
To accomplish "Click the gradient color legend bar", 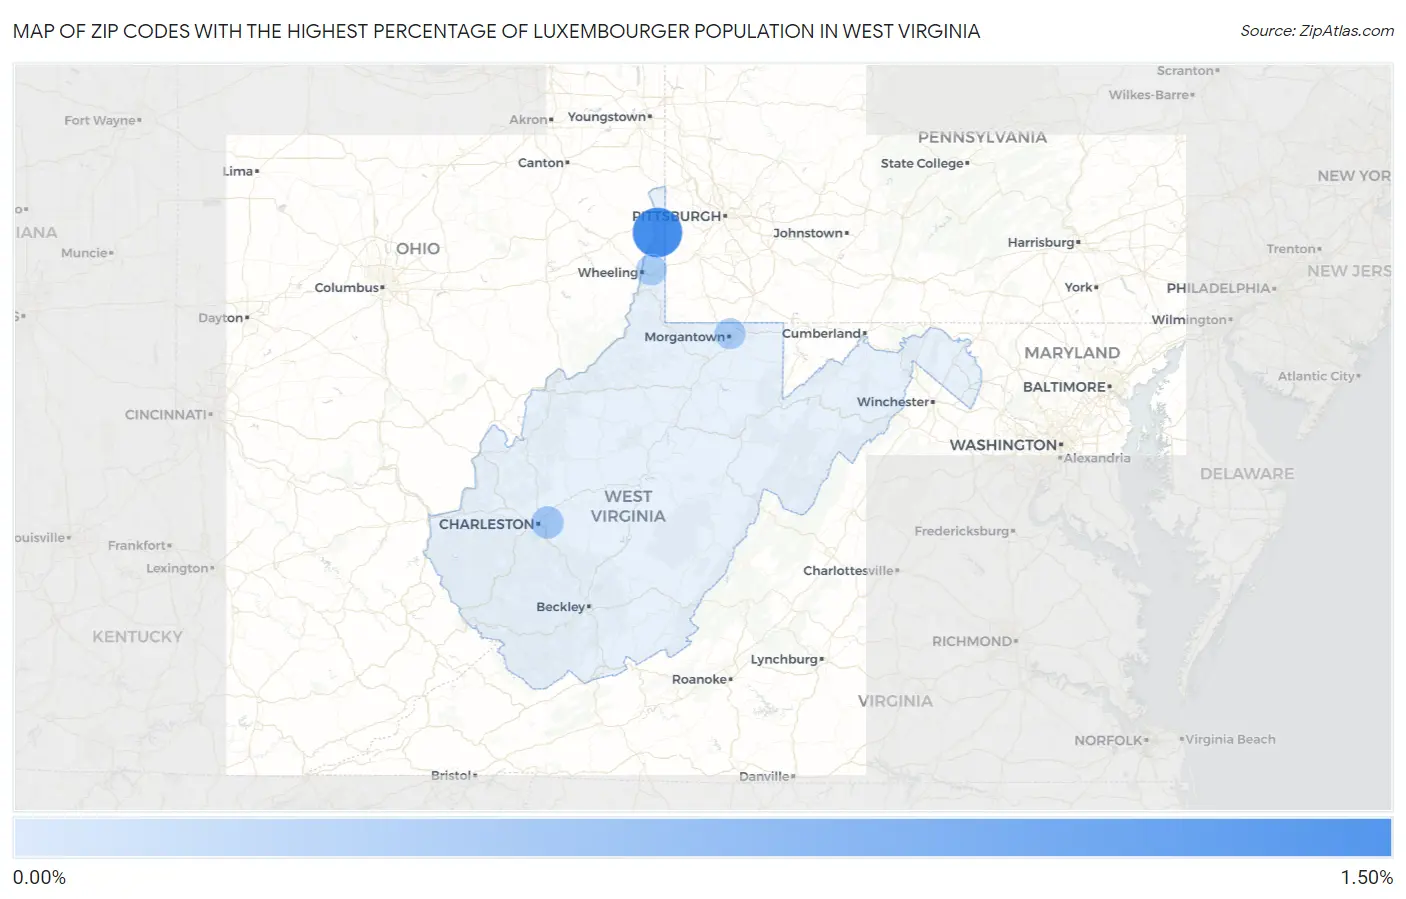I will (x=702, y=838).
